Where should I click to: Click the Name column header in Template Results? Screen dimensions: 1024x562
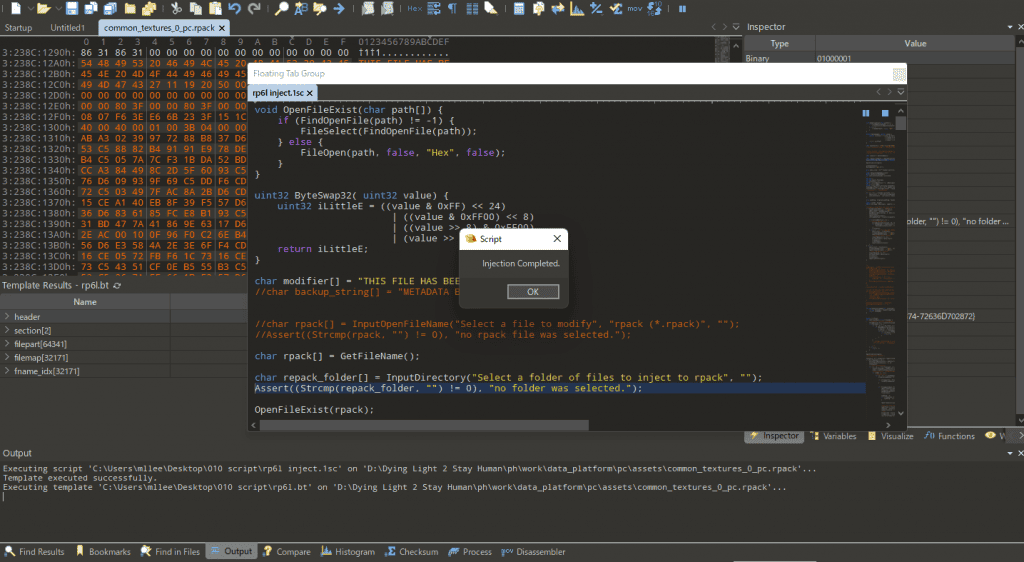[85, 302]
